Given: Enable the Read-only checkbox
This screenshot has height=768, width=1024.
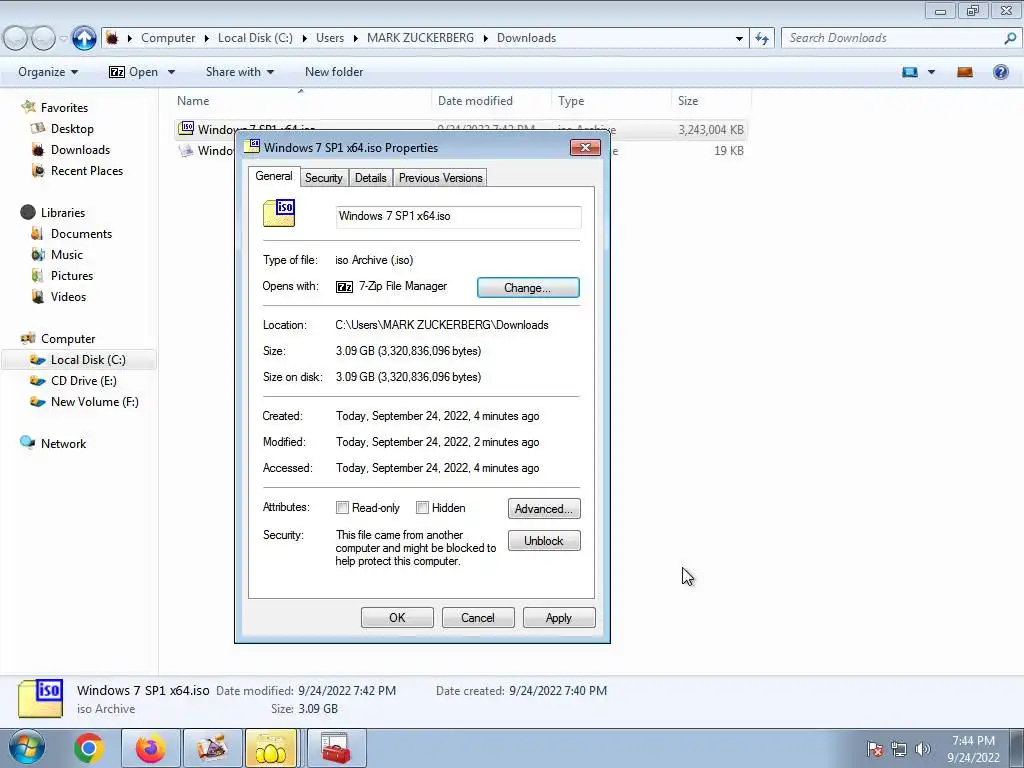Looking at the screenshot, I should coord(342,507).
